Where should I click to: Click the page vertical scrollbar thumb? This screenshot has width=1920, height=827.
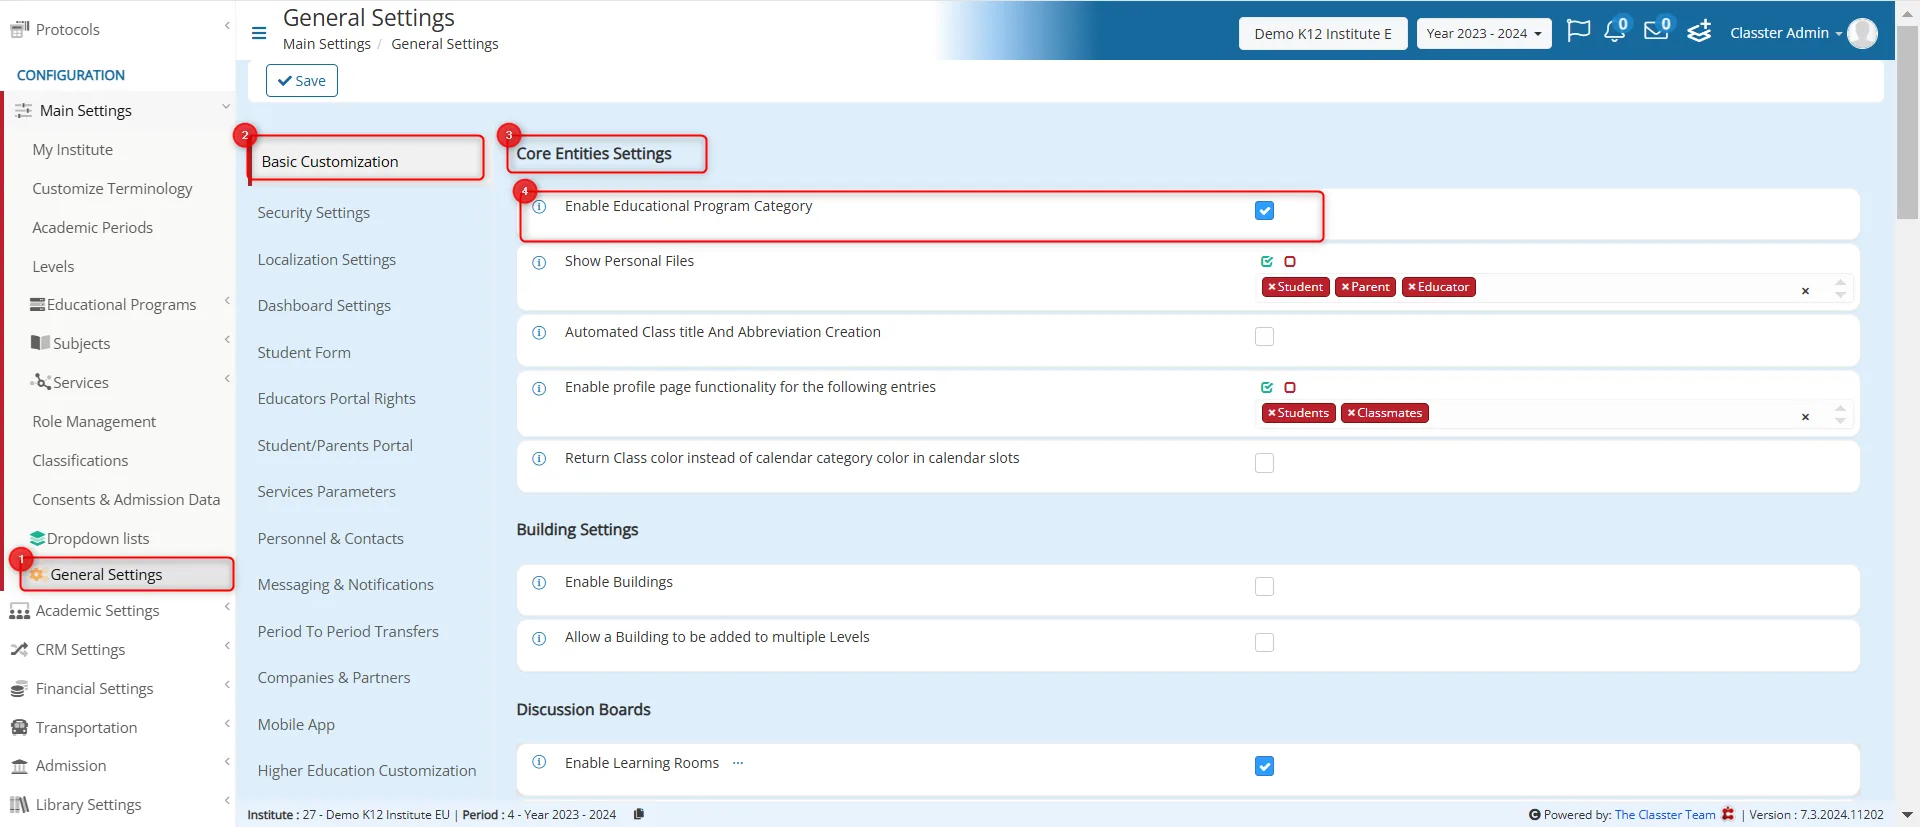[1907, 122]
